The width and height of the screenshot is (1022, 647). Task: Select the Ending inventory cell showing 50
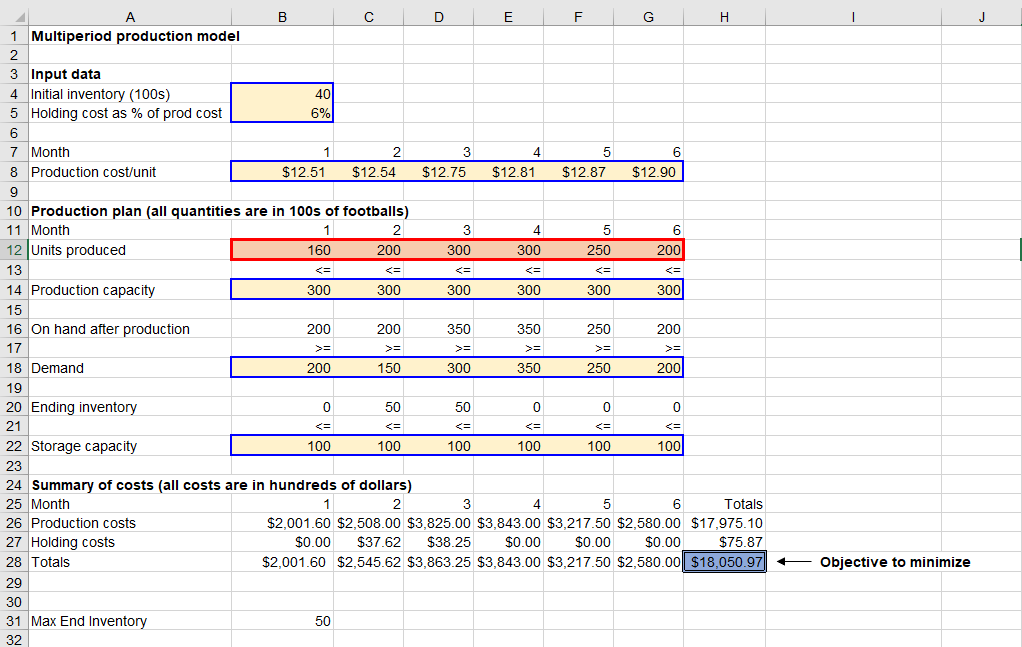click(x=368, y=407)
